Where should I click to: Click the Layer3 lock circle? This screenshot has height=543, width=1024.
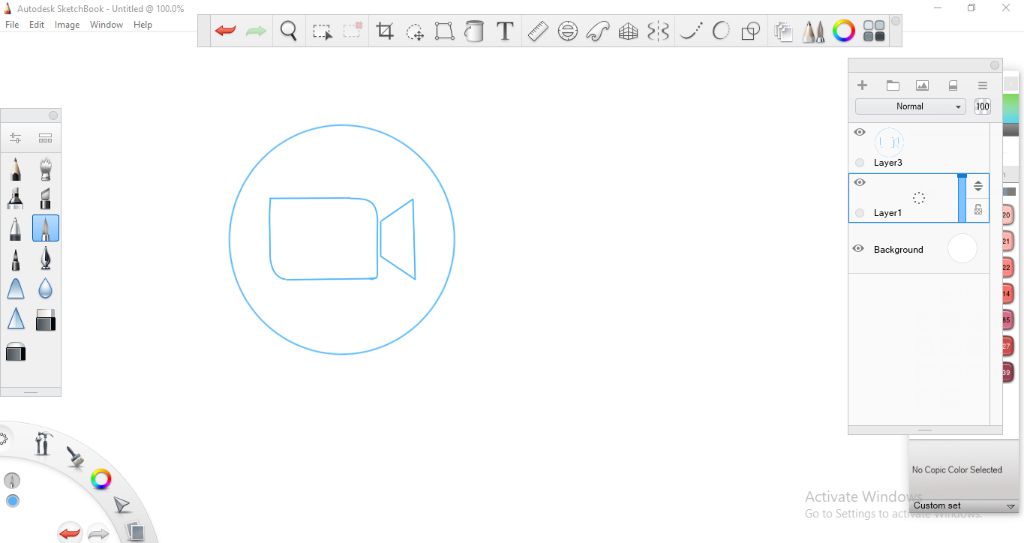pyautogui.click(x=859, y=163)
